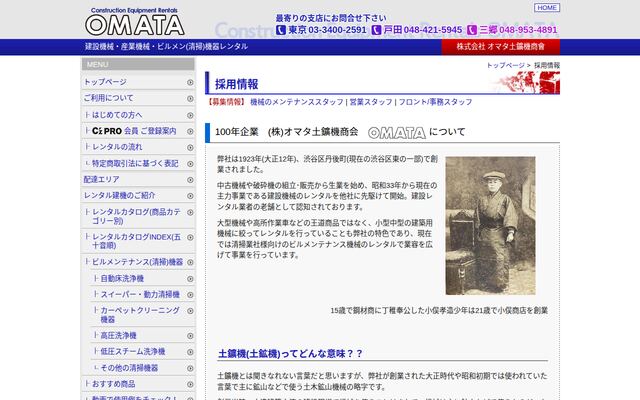The image size is (640, 400).
Task: Jump to 営業スタッフ recruitment link
Action: click(371, 102)
